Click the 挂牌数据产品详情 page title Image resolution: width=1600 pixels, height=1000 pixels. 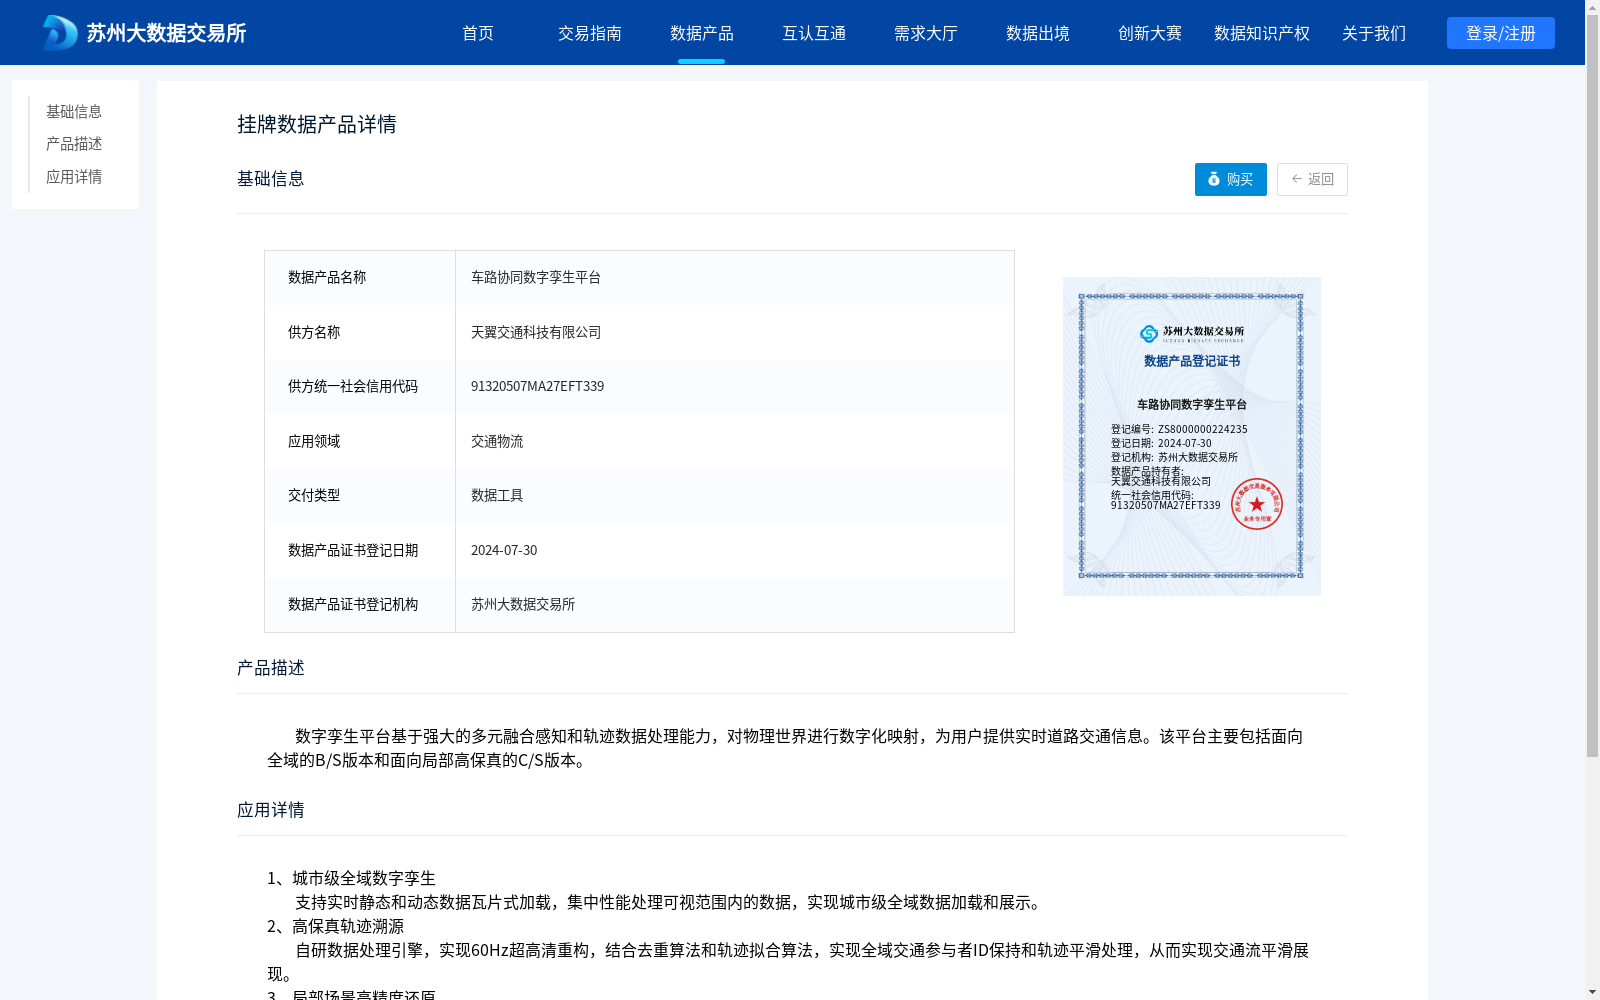[317, 124]
